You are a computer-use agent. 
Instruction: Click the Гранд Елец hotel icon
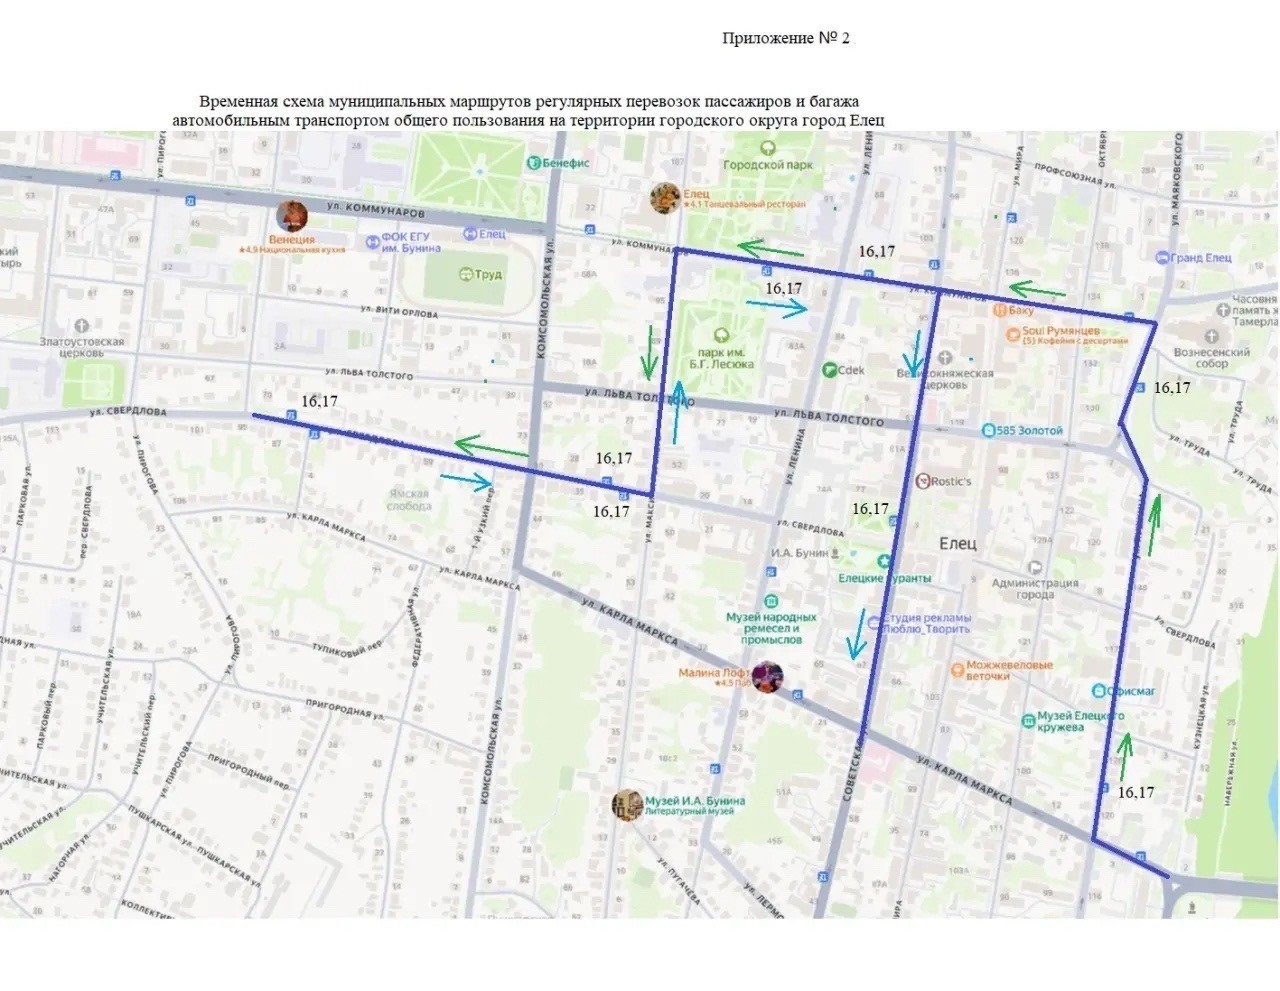[x=1162, y=258]
